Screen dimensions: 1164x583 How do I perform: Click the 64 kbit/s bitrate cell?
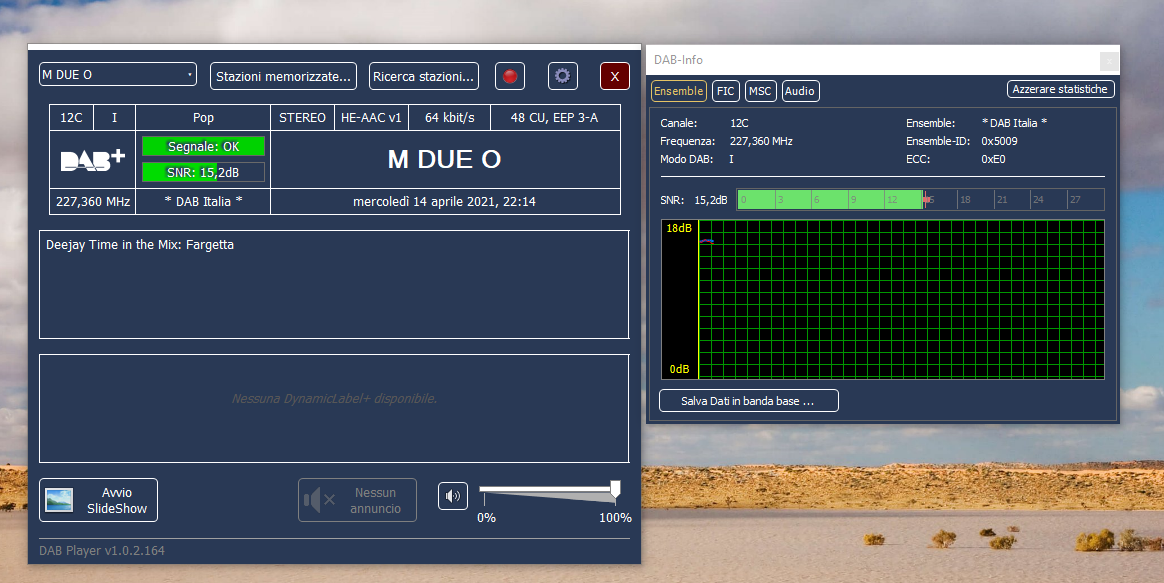coord(449,117)
